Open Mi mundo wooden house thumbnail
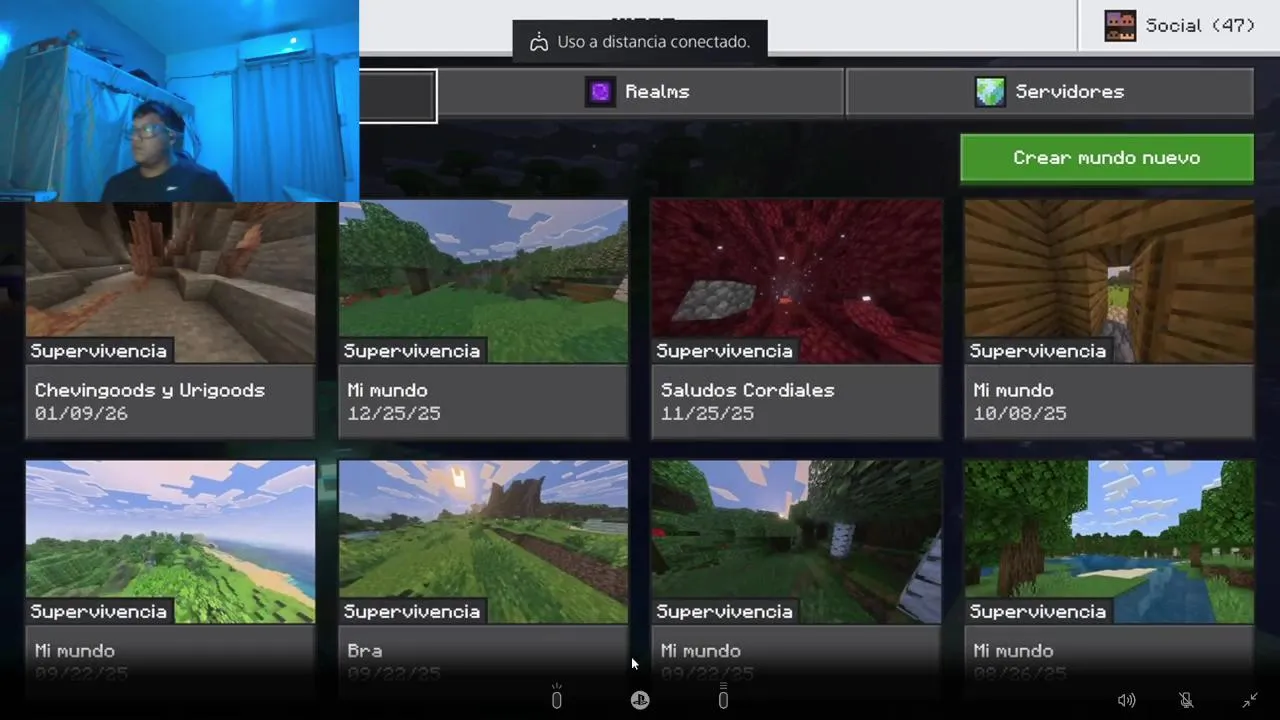1280x720 pixels. point(1109,282)
